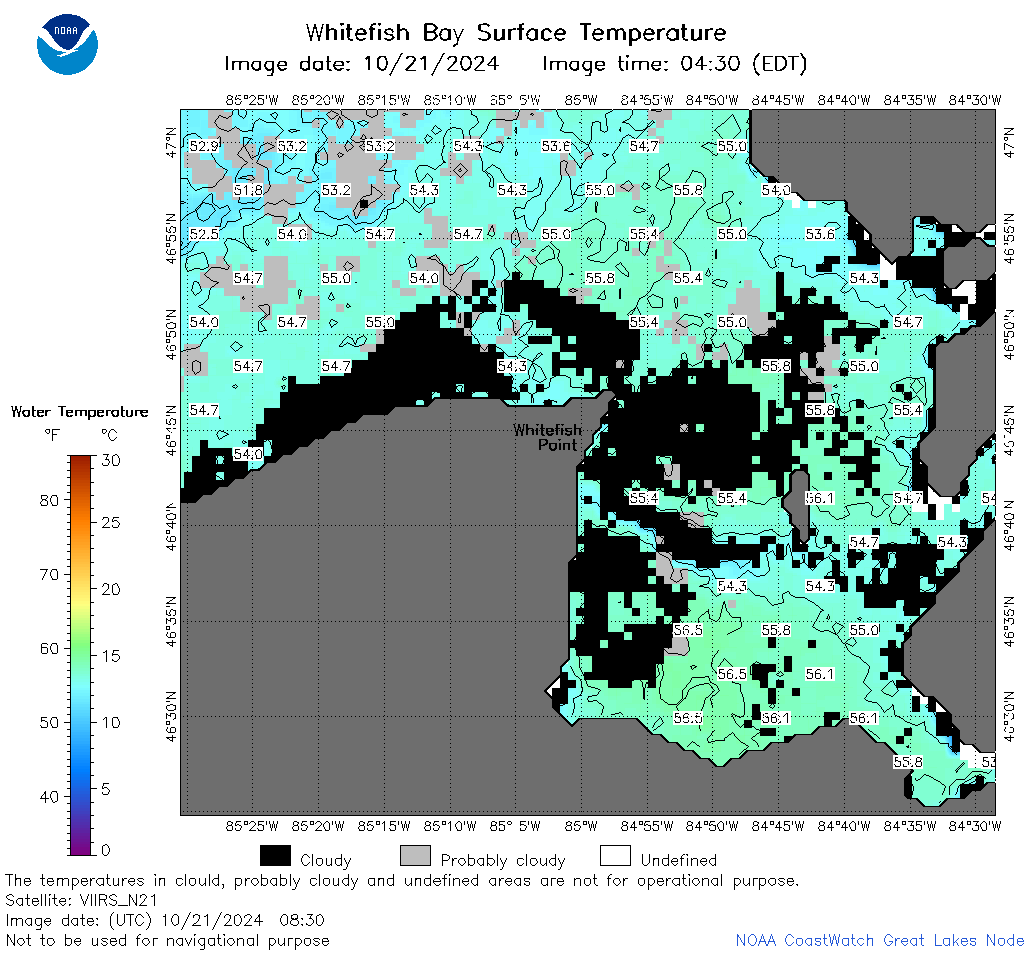Click the 80 °F mark on scale
Screen dimensions: 1035x956
pyautogui.click(x=50, y=500)
